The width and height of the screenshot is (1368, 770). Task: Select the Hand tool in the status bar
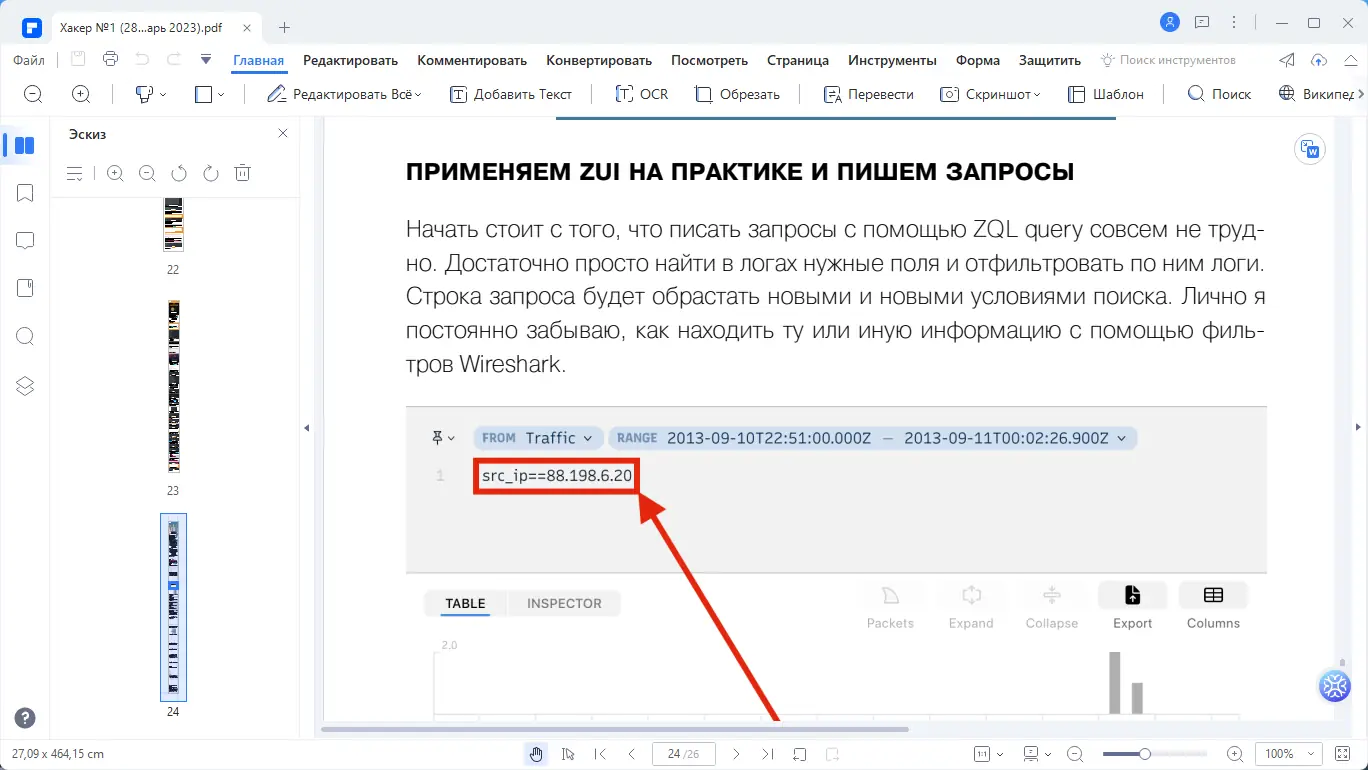pyautogui.click(x=536, y=753)
